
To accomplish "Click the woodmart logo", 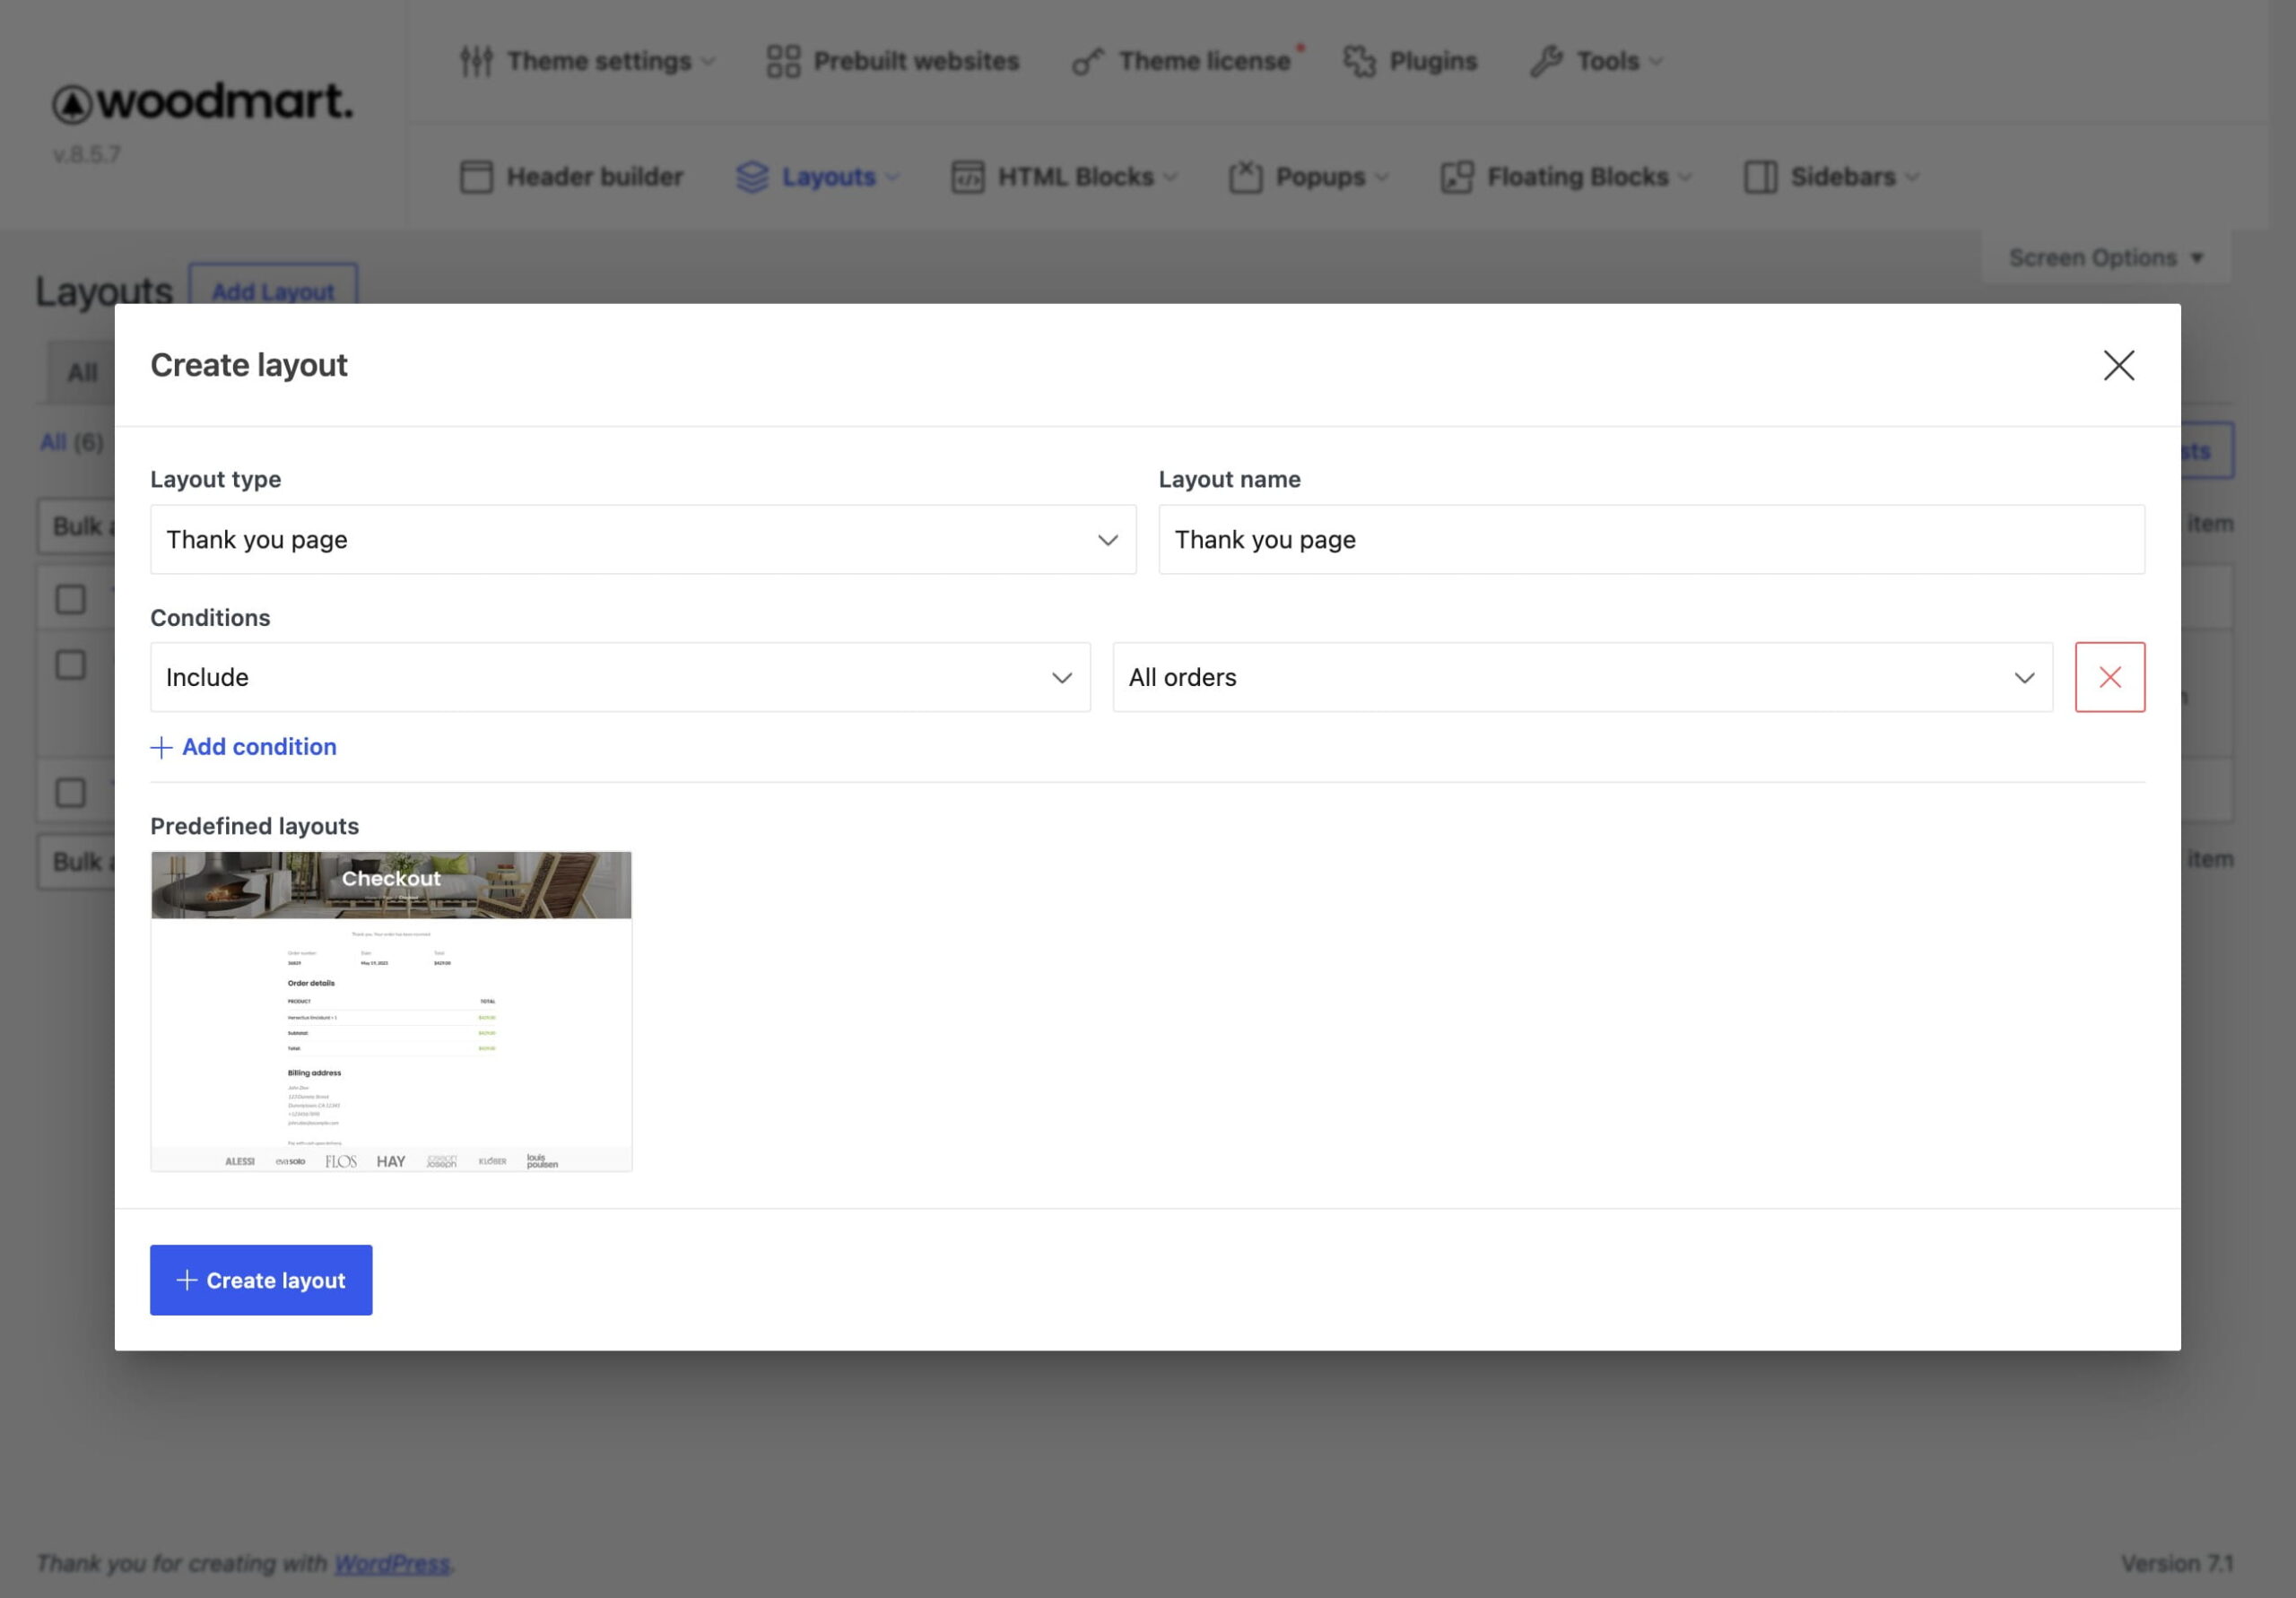I will pyautogui.click(x=203, y=101).
